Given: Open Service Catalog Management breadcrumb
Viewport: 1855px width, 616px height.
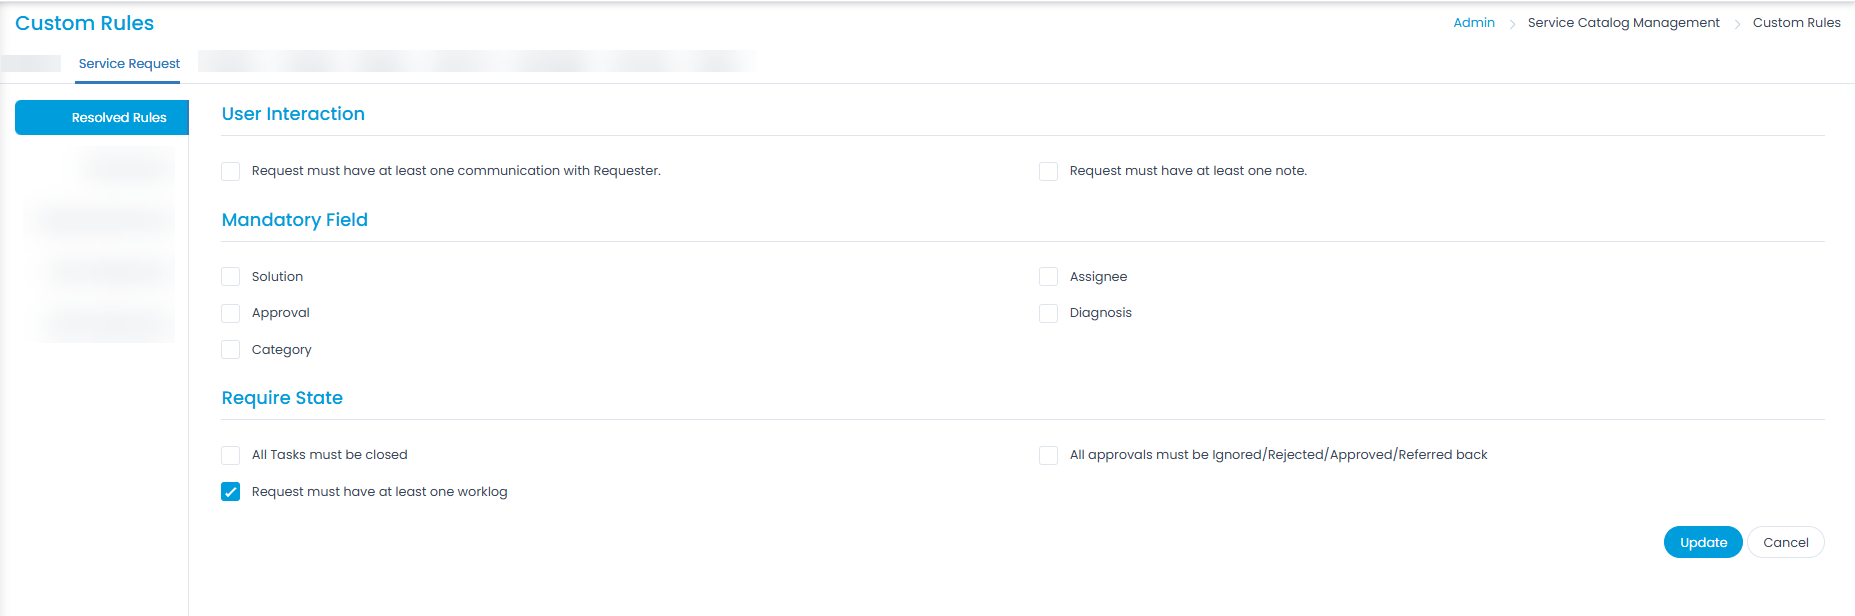Looking at the screenshot, I should click(1624, 23).
